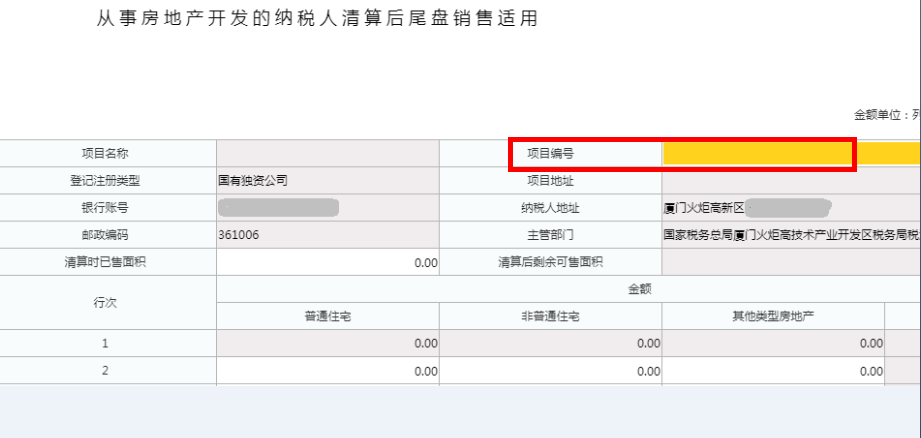The image size is (921, 438).
Task: Click row 2 其他类型房地产 amount cell
Action: click(x=773, y=371)
